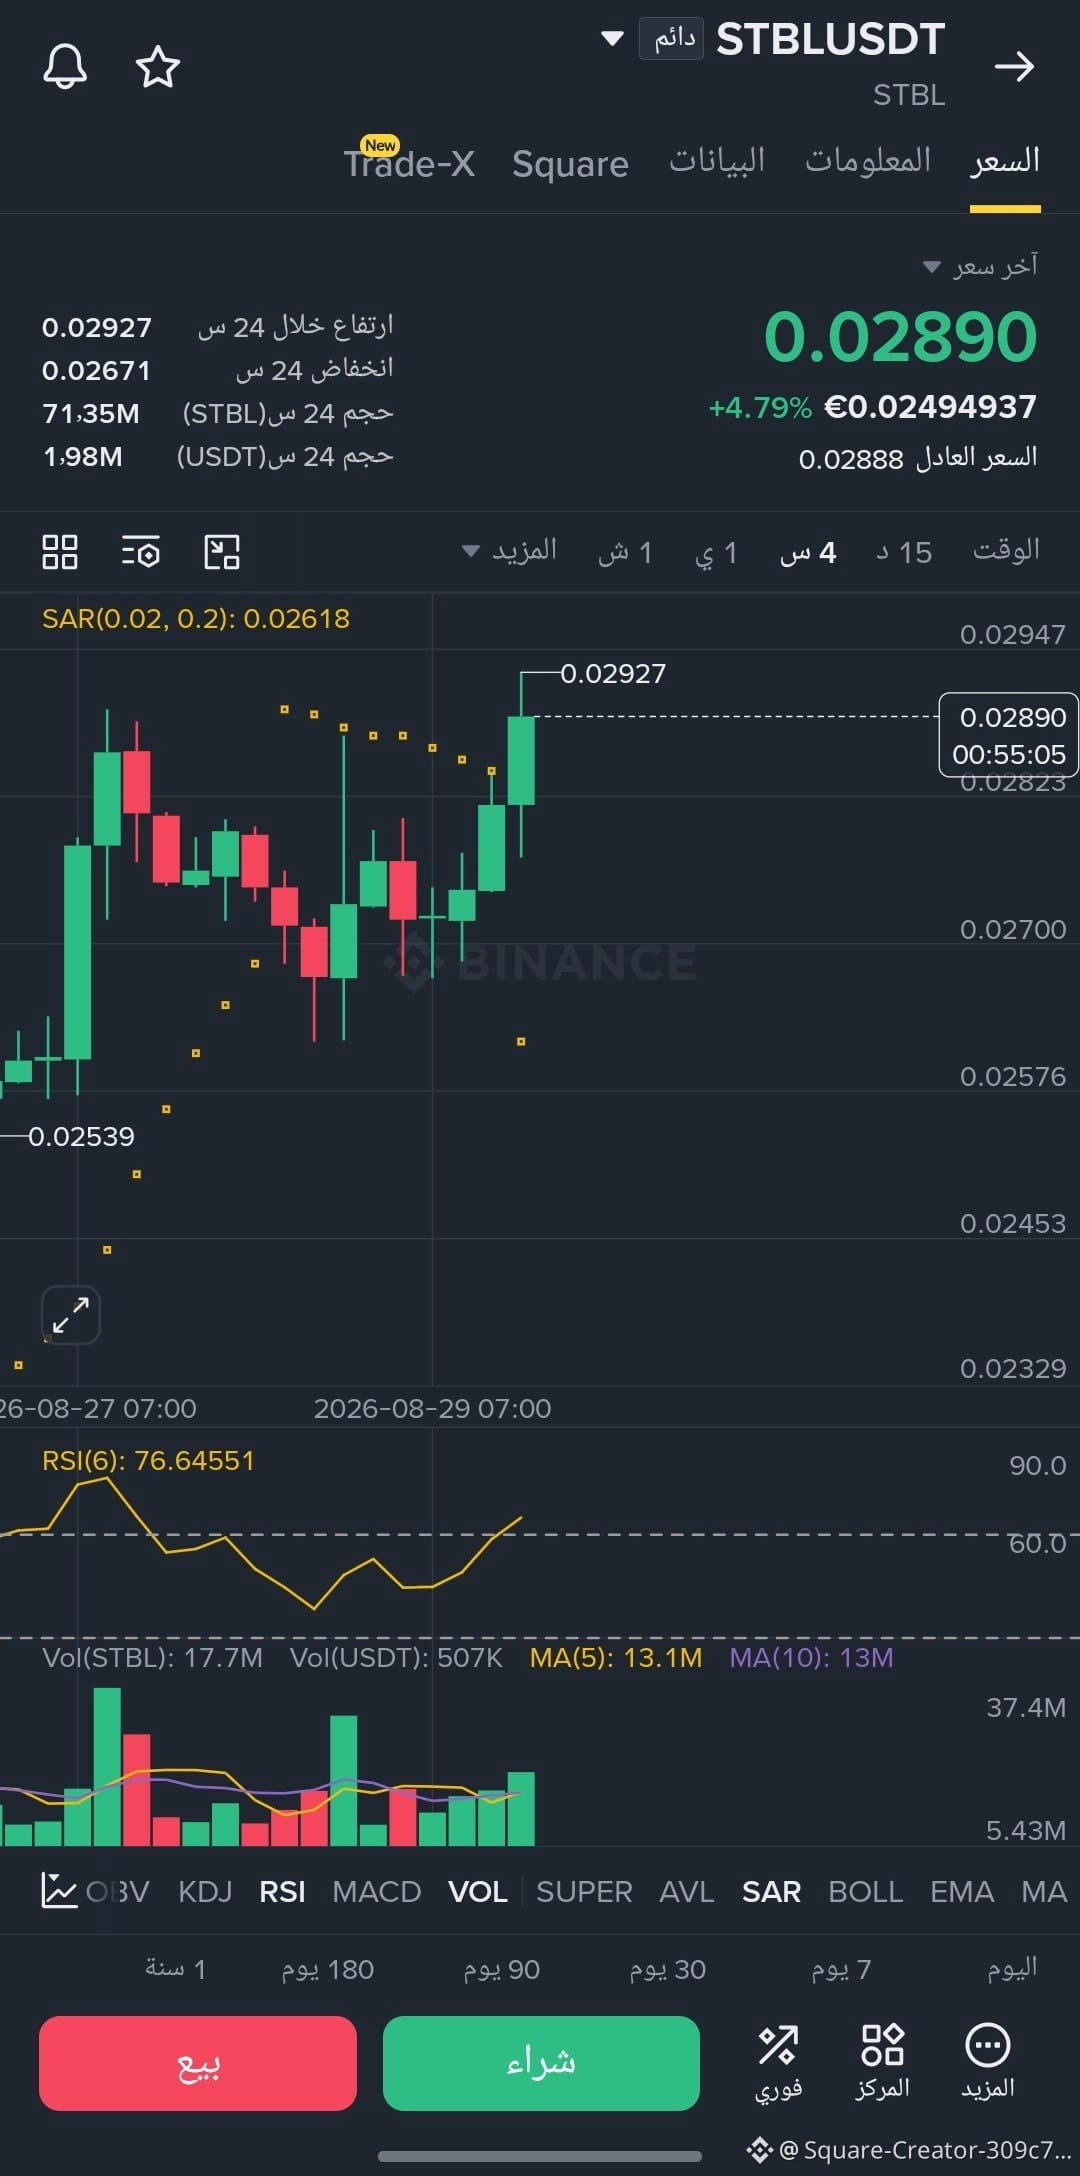This screenshot has height=2176, width=1080.
Task: Tap the 24h high value 0.02927
Action: coord(97,328)
